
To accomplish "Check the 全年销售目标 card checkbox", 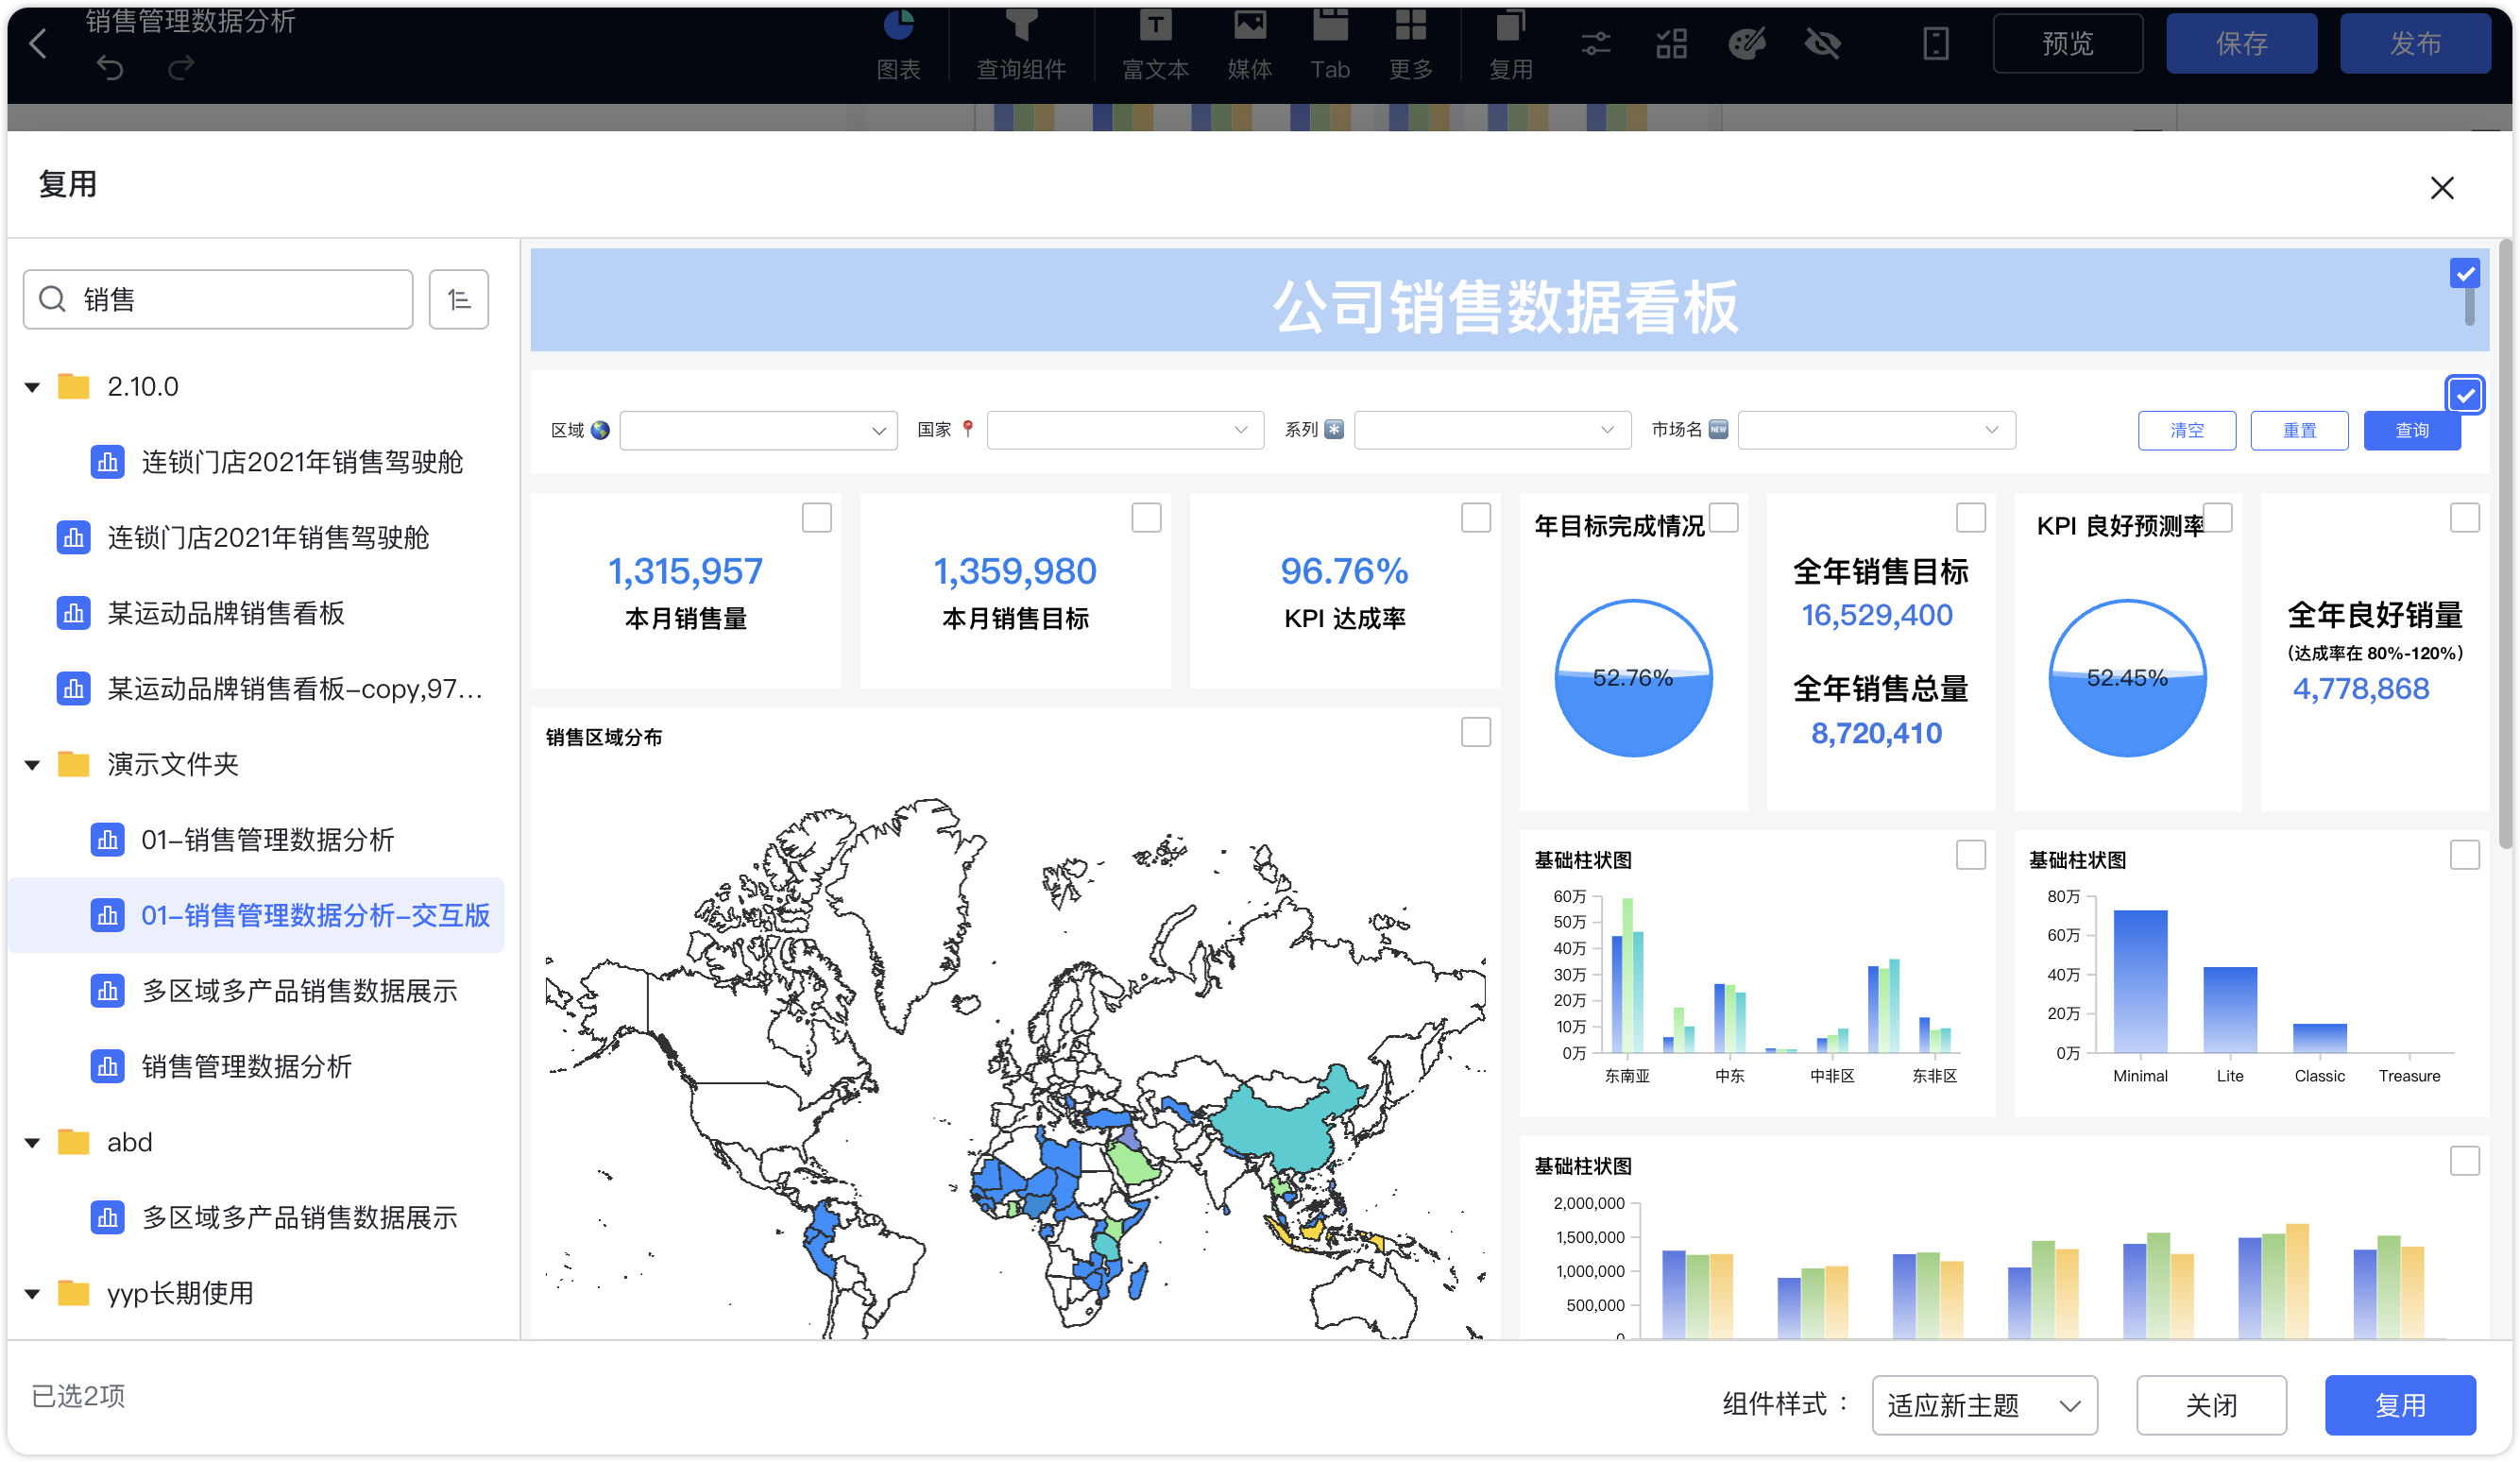I will [x=1970, y=518].
